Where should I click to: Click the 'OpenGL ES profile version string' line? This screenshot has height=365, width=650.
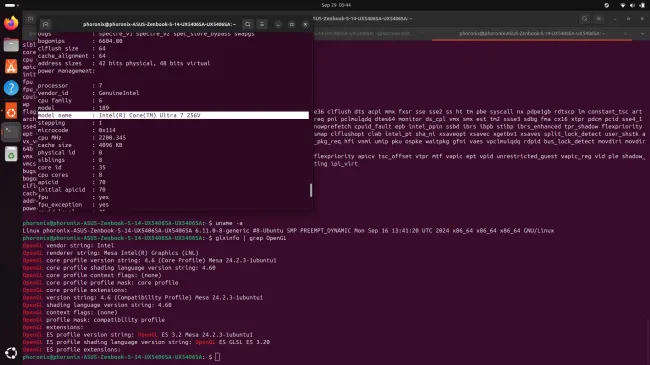[138, 335]
